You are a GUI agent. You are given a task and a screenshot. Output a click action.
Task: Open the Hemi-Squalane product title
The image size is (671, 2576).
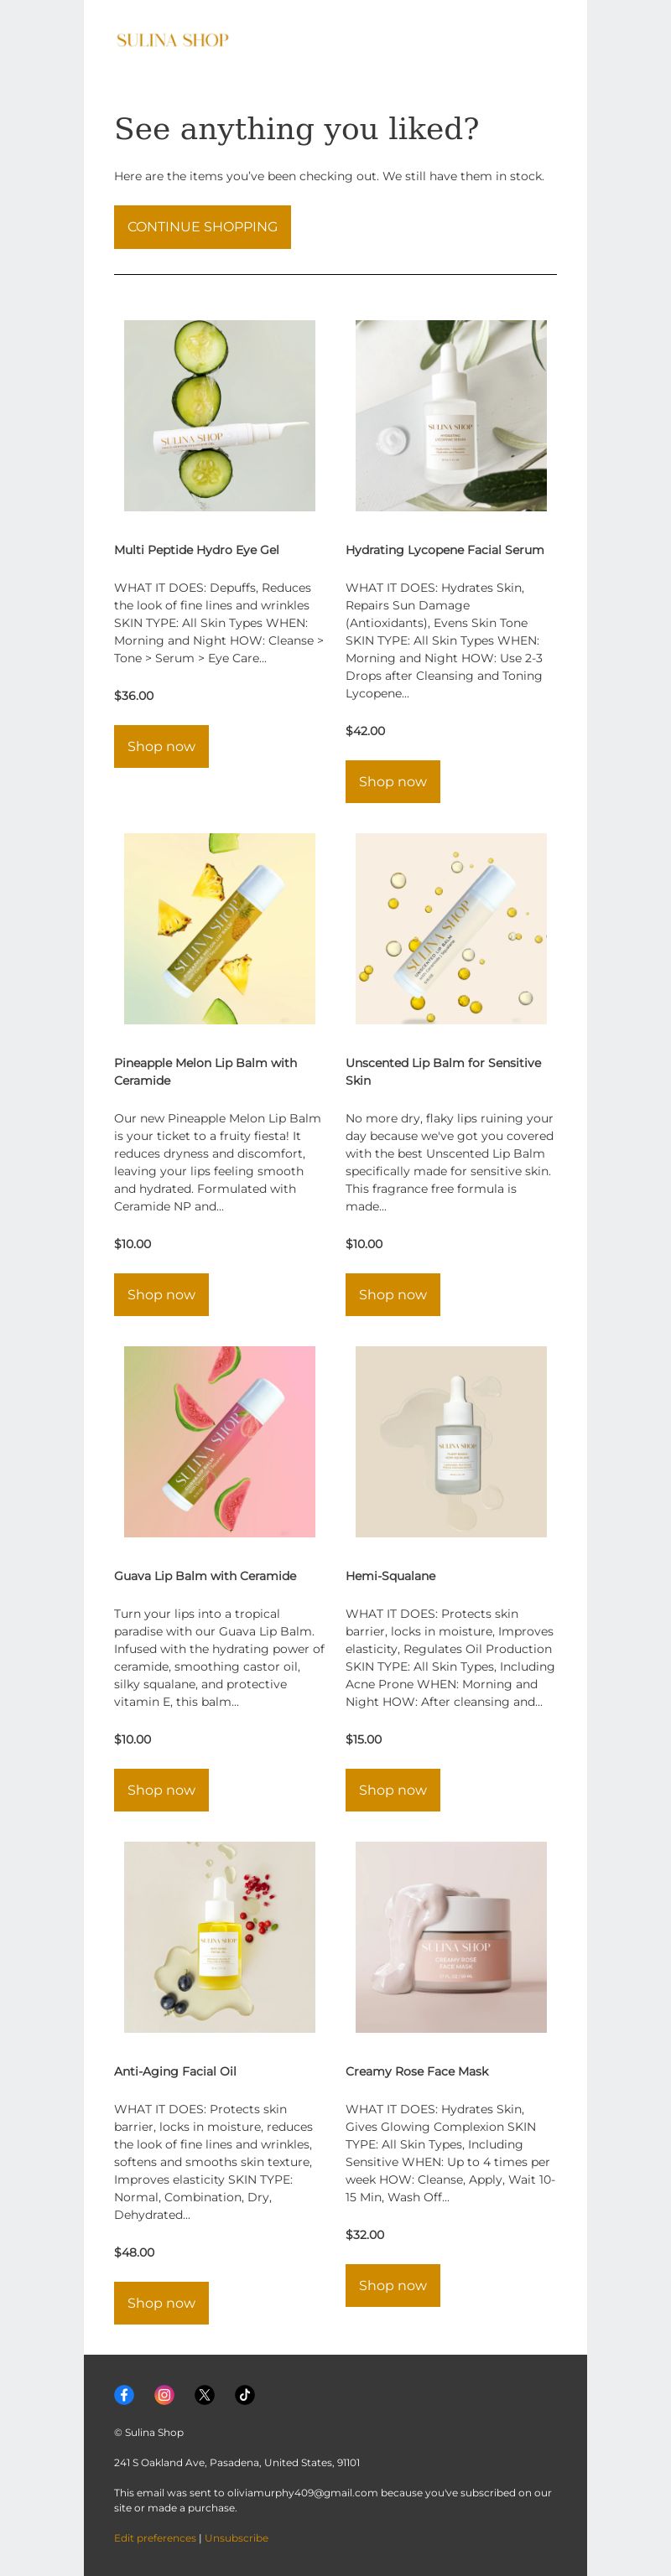(390, 1575)
